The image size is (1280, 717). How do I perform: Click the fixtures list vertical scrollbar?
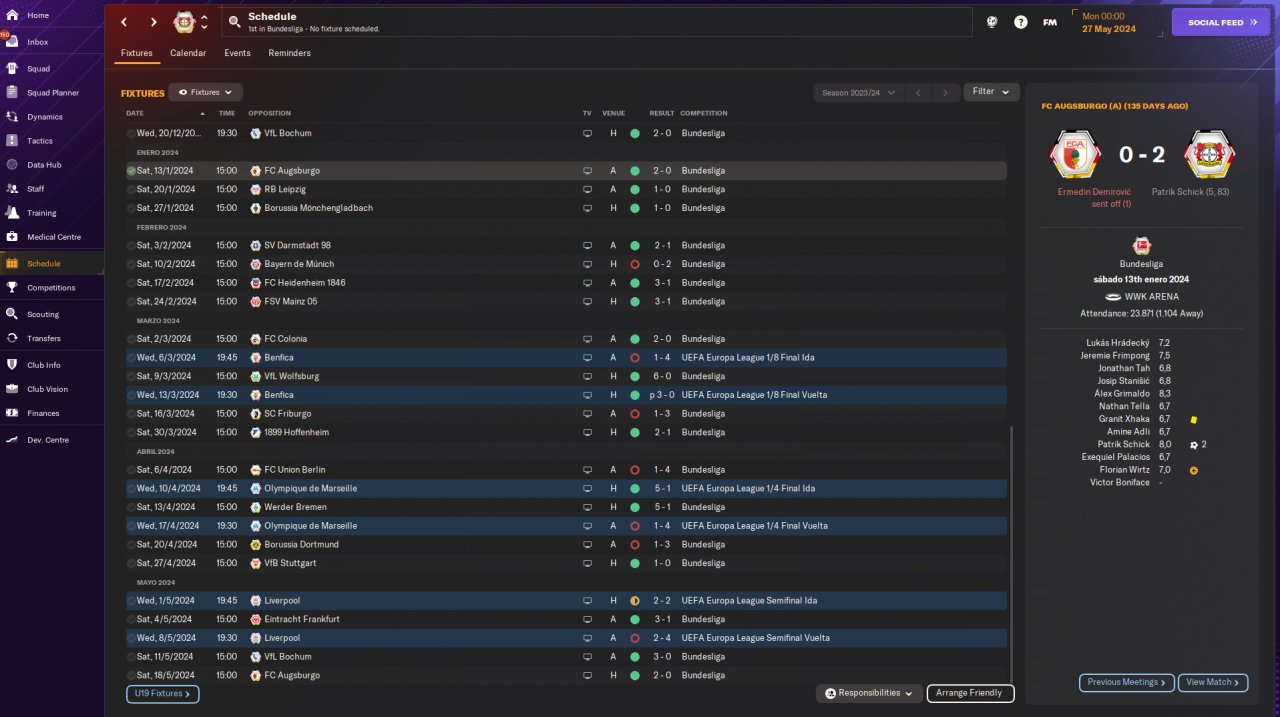[1011, 553]
